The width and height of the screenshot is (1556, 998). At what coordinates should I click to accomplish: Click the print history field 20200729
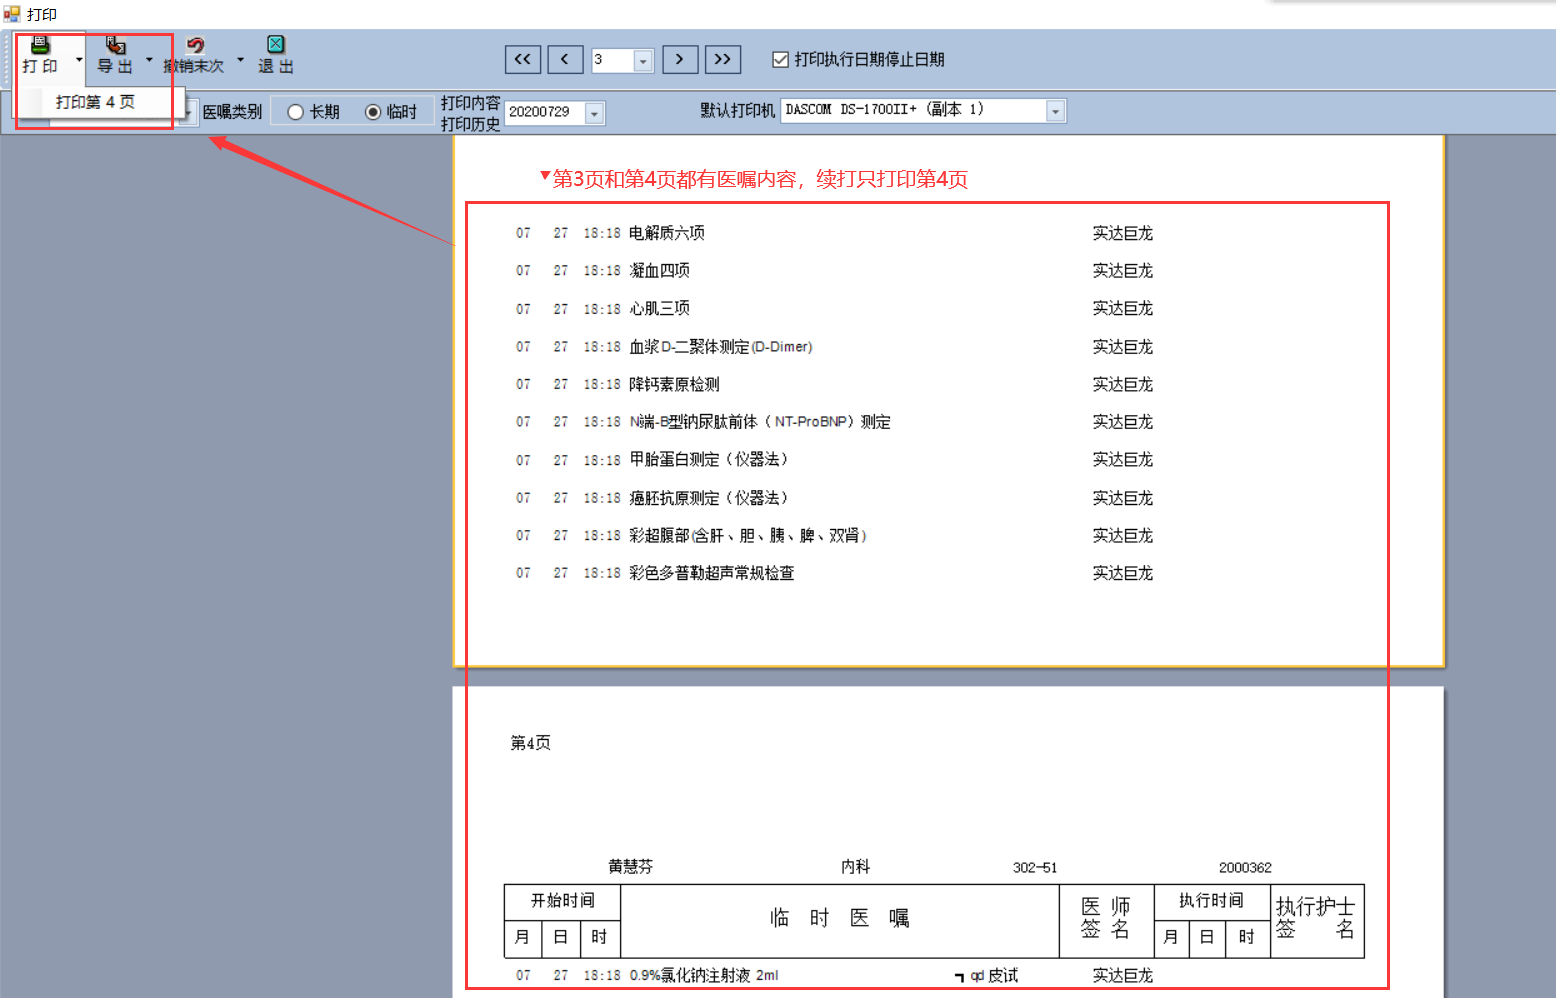545,112
